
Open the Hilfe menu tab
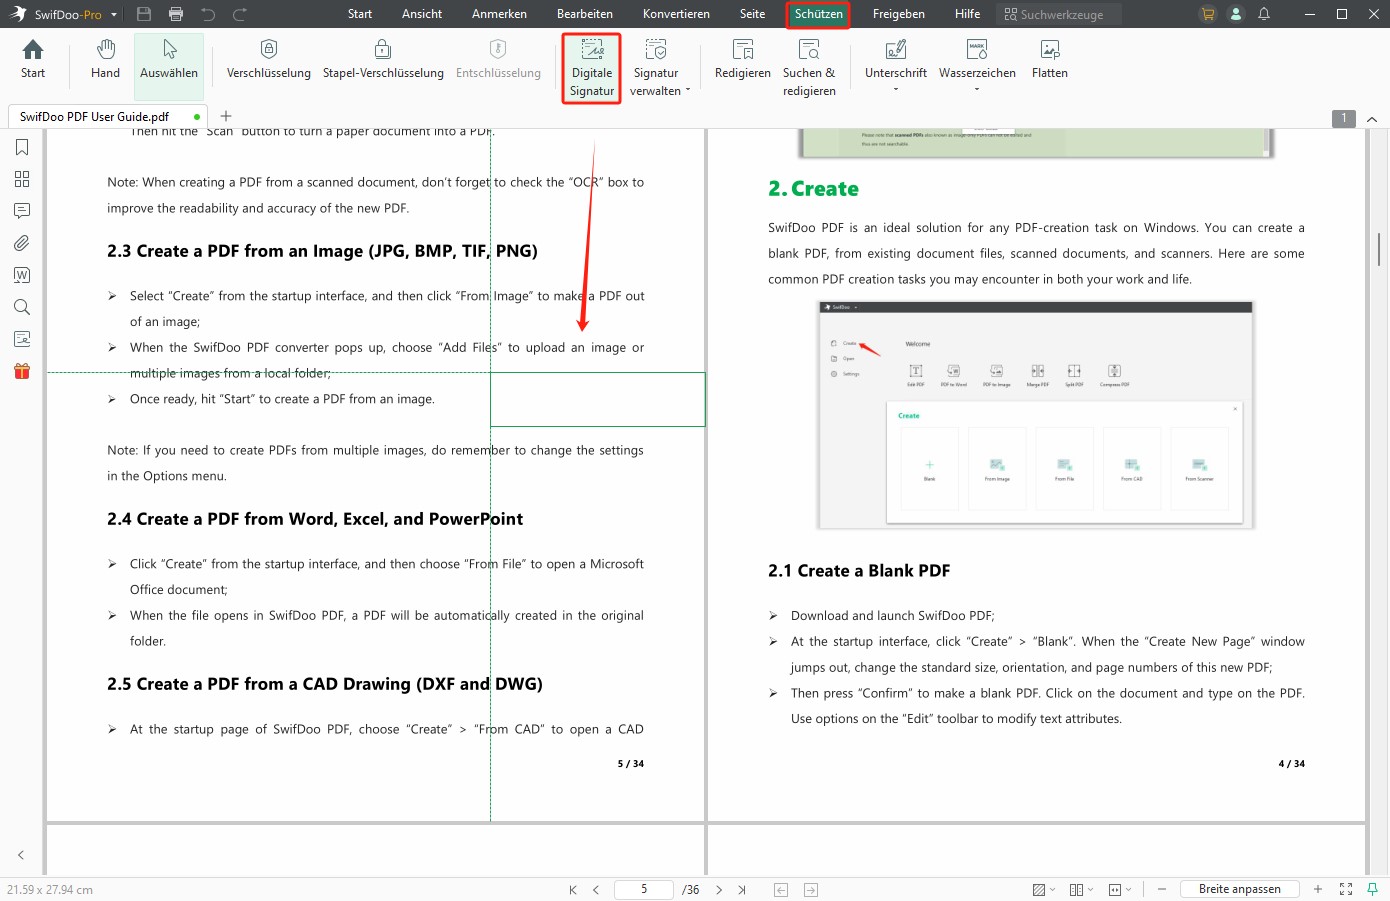pyautogui.click(x=967, y=14)
